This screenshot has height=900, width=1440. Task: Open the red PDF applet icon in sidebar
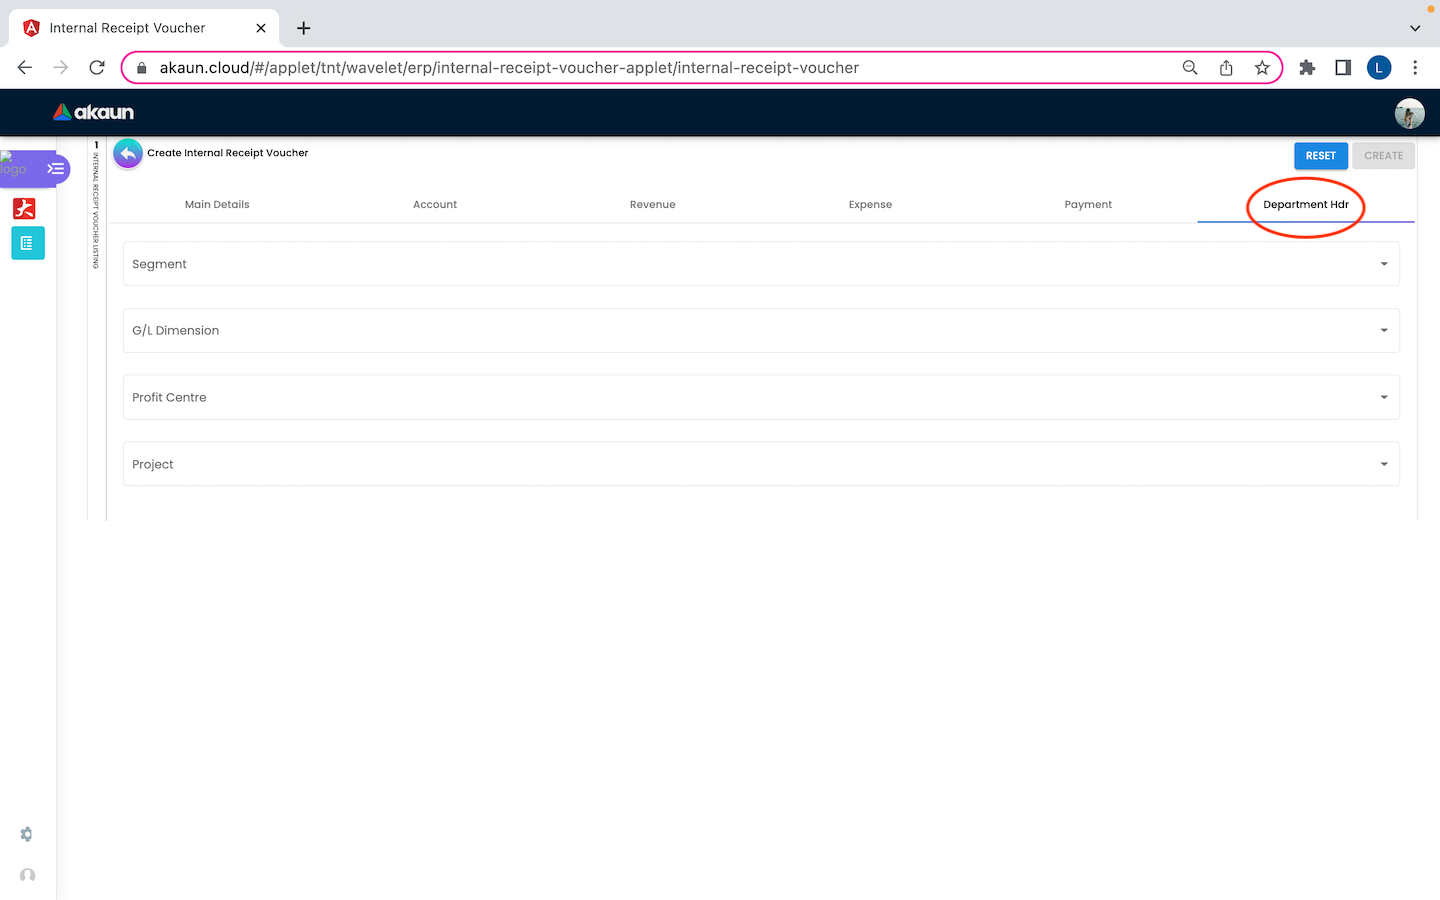pos(25,208)
